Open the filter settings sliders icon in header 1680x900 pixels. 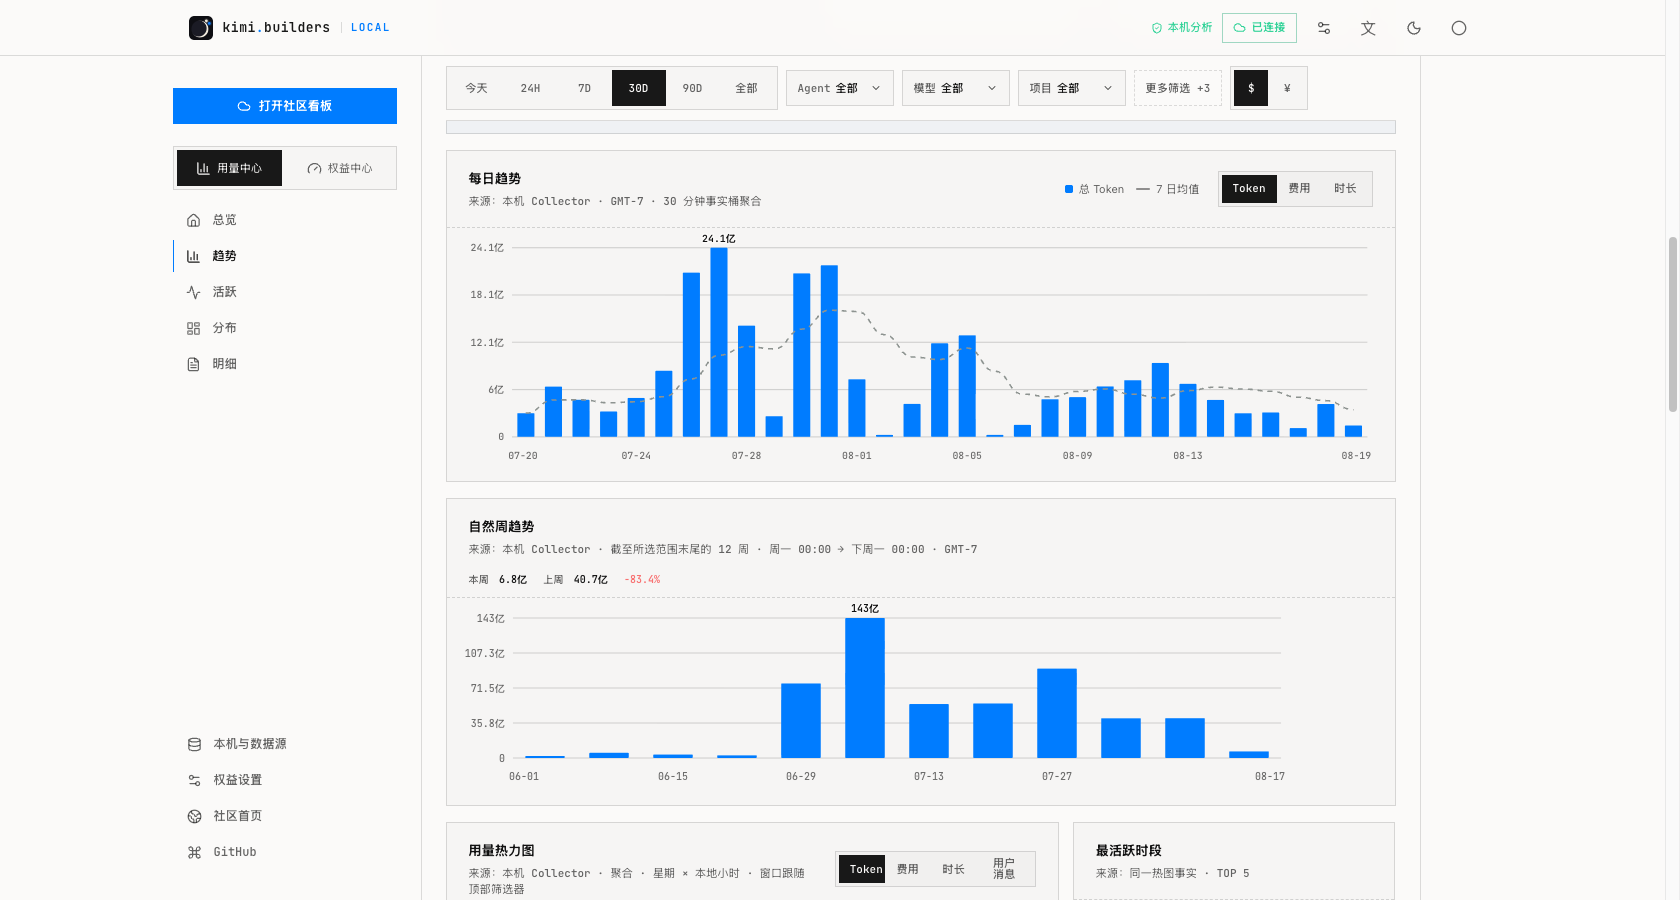pos(1324,28)
